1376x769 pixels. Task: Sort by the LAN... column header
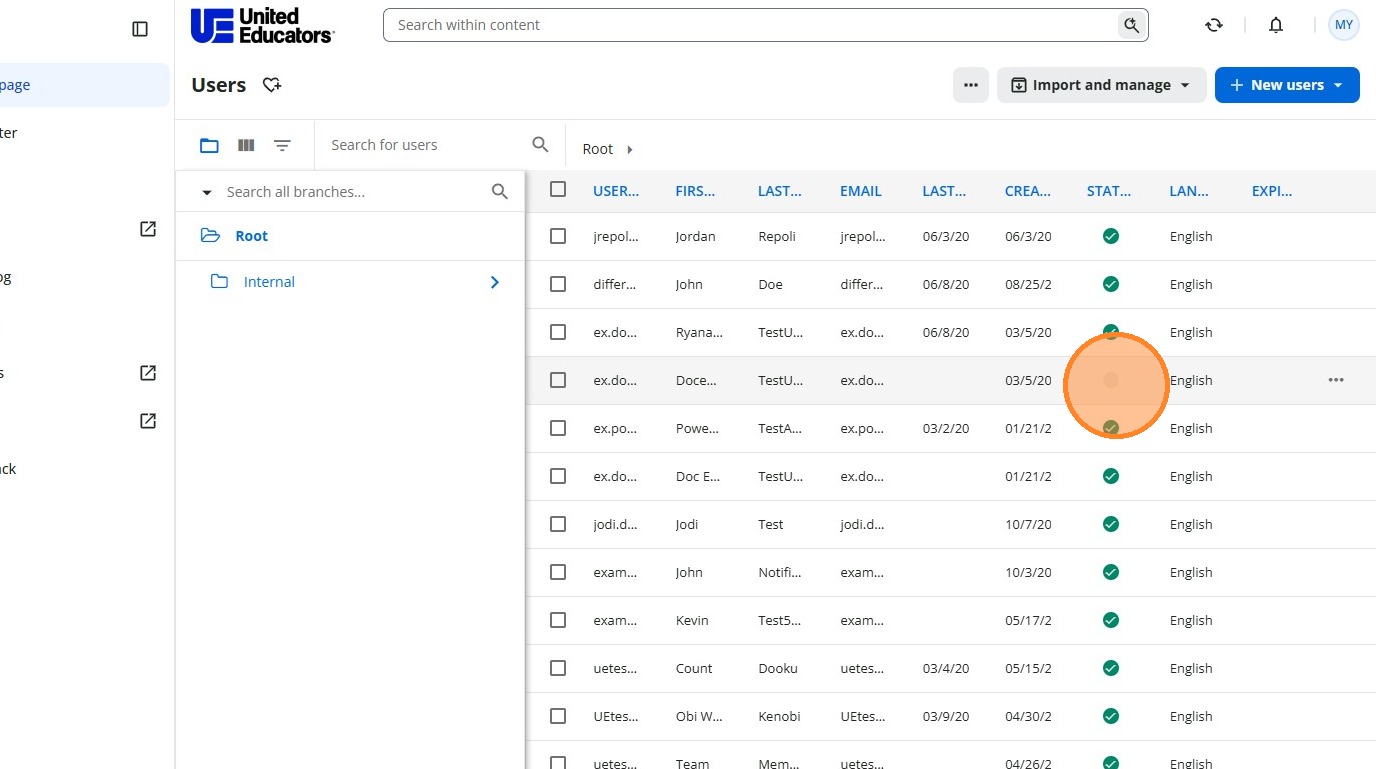(x=1189, y=191)
